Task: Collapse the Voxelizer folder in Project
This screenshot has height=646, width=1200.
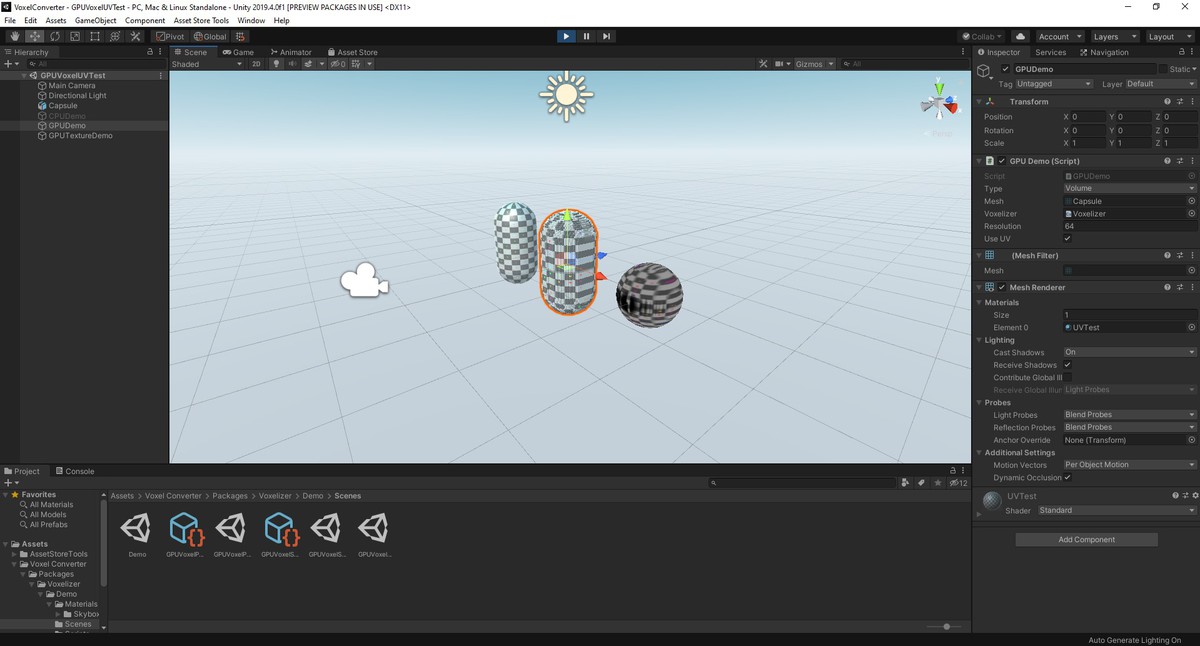Action: point(31,583)
